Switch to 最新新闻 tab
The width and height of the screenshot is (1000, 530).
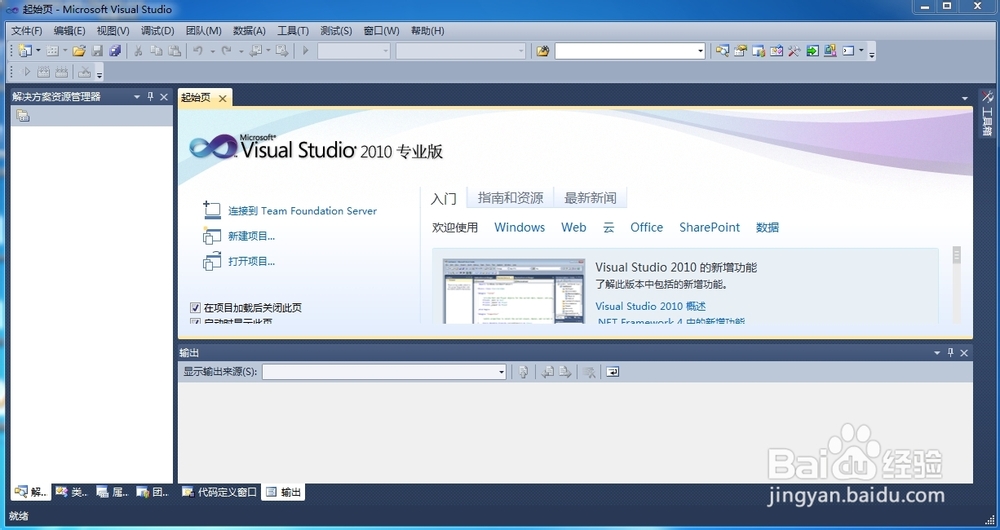590,198
